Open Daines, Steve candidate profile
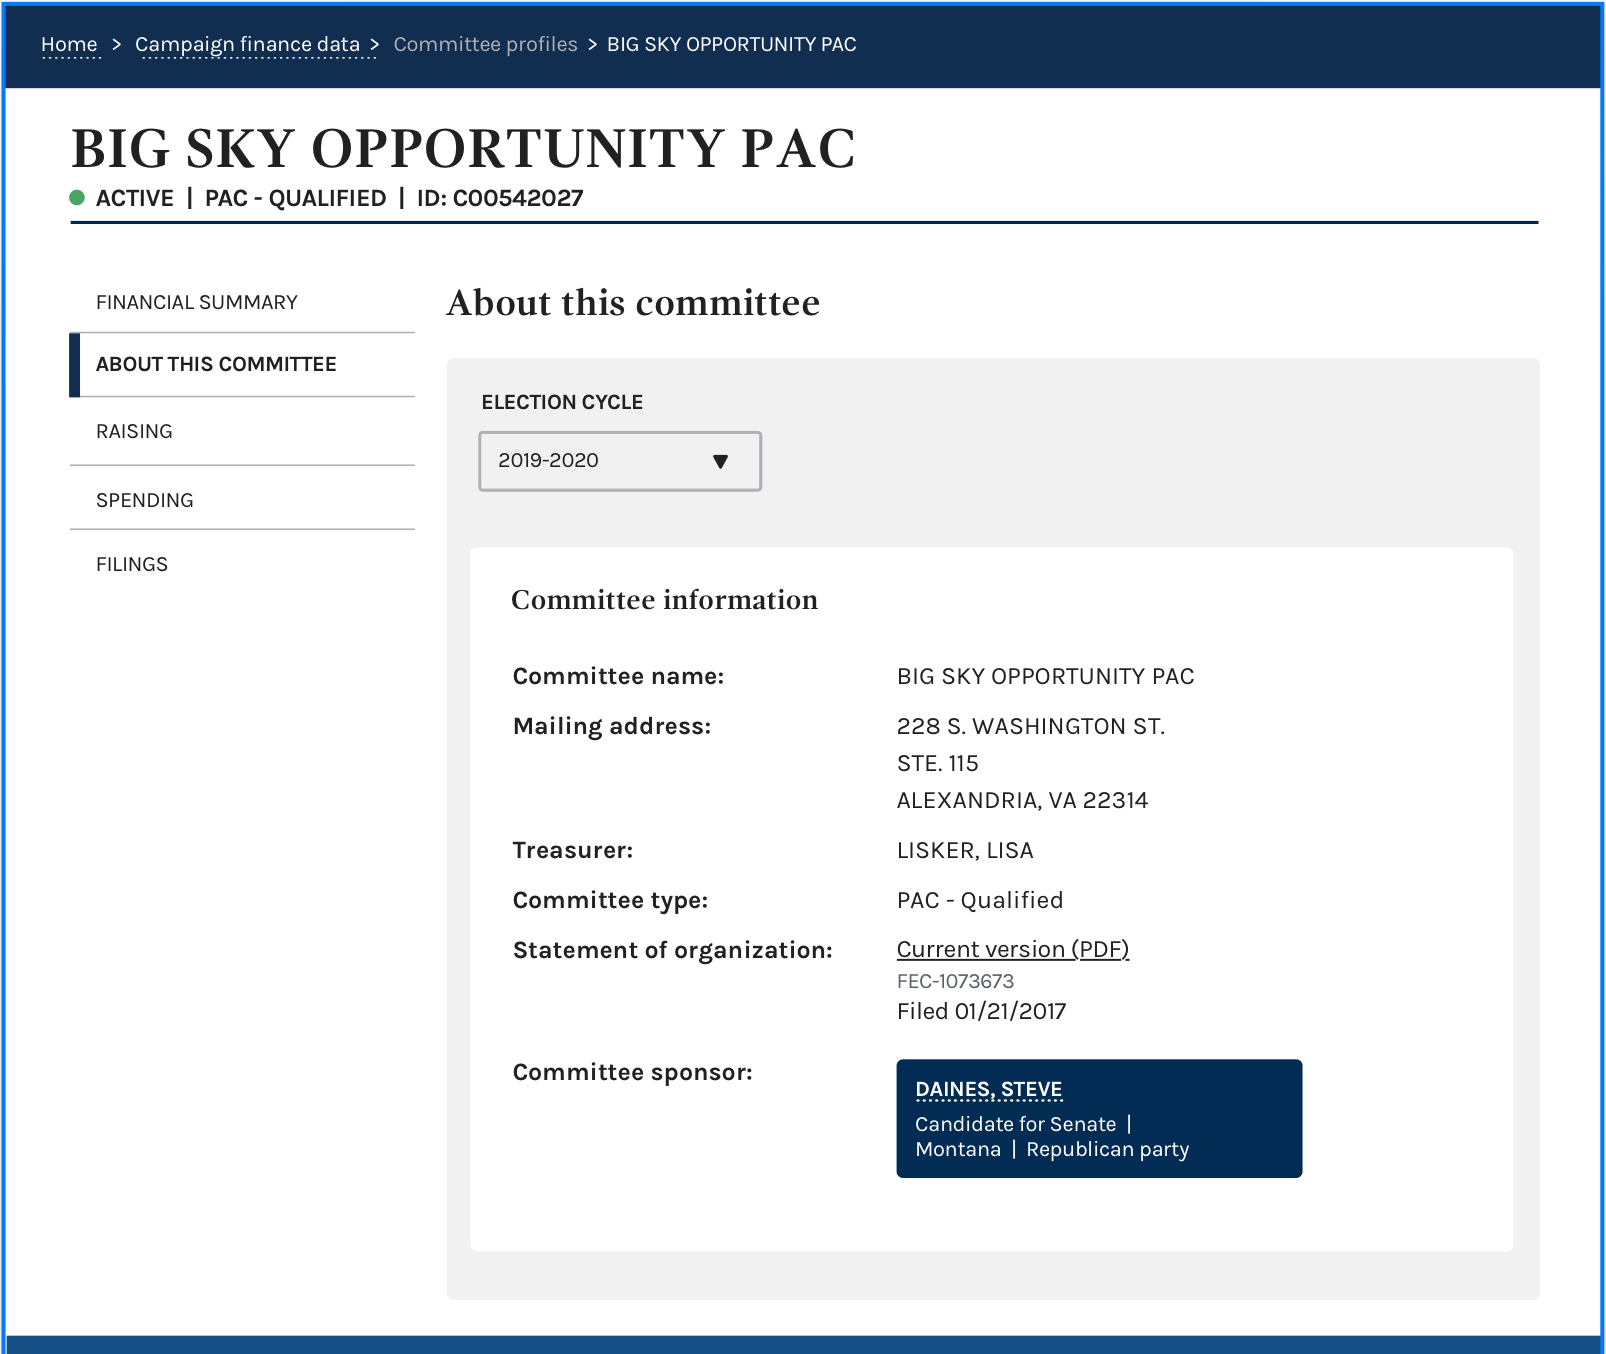This screenshot has height=1354, width=1606. [x=989, y=1089]
